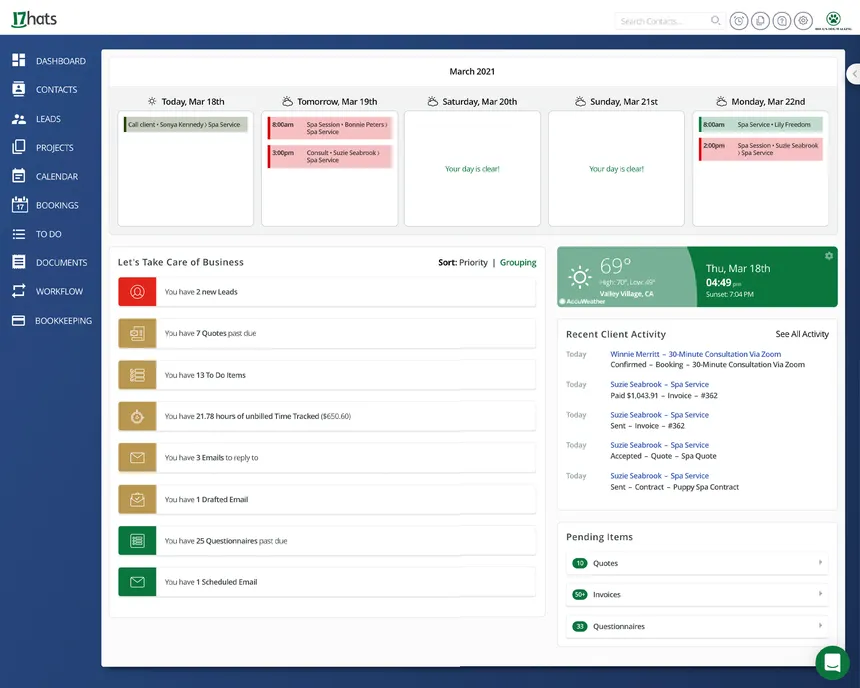Switch to the Dashboard sidebar tab
The height and width of the screenshot is (688, 860).
coord(48,61)
